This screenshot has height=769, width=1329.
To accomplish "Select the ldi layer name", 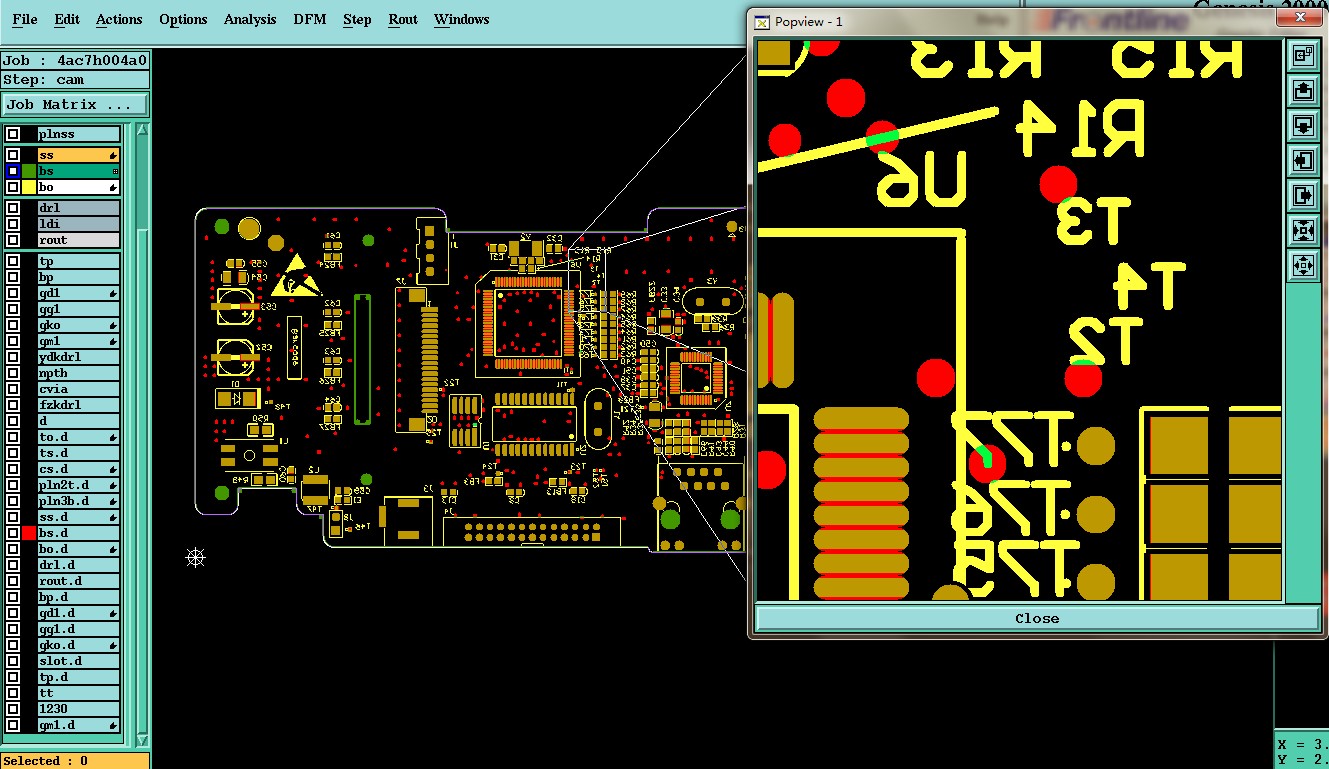I will click(78, 225).
